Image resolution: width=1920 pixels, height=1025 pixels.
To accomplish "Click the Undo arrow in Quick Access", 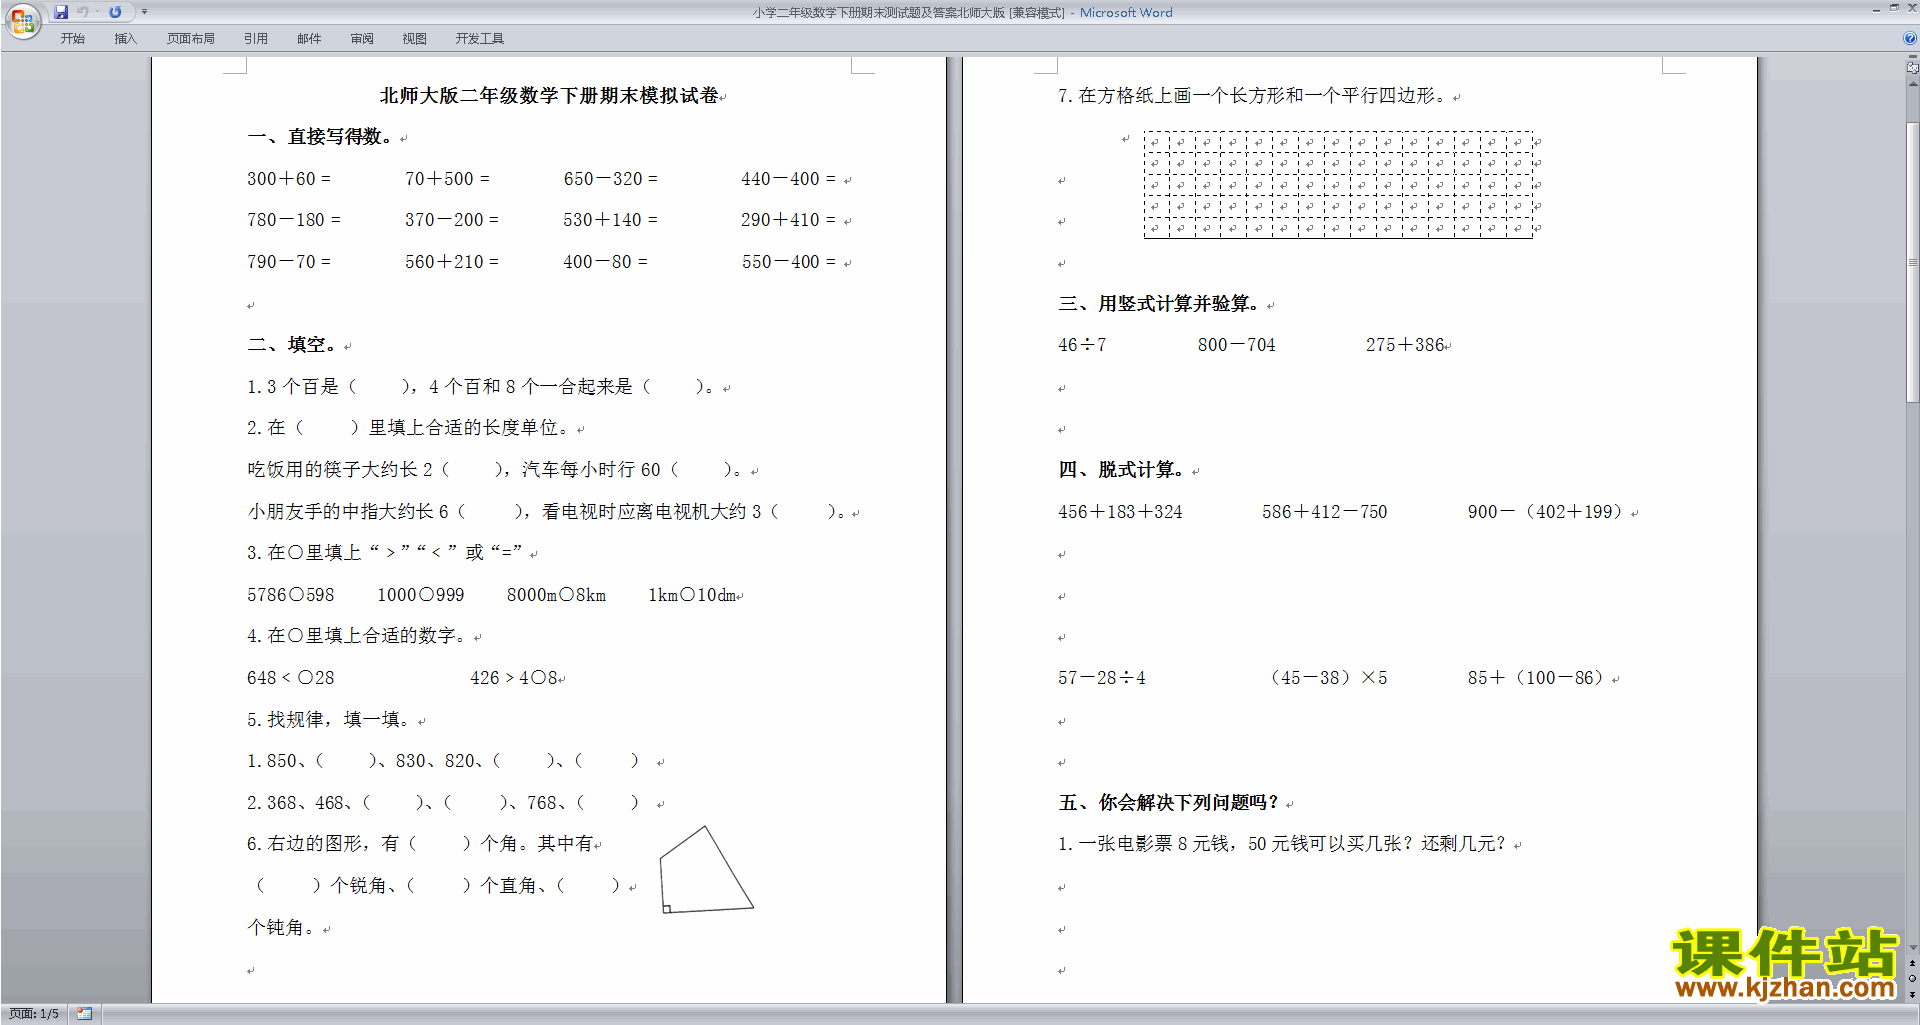I will point(83,12).
